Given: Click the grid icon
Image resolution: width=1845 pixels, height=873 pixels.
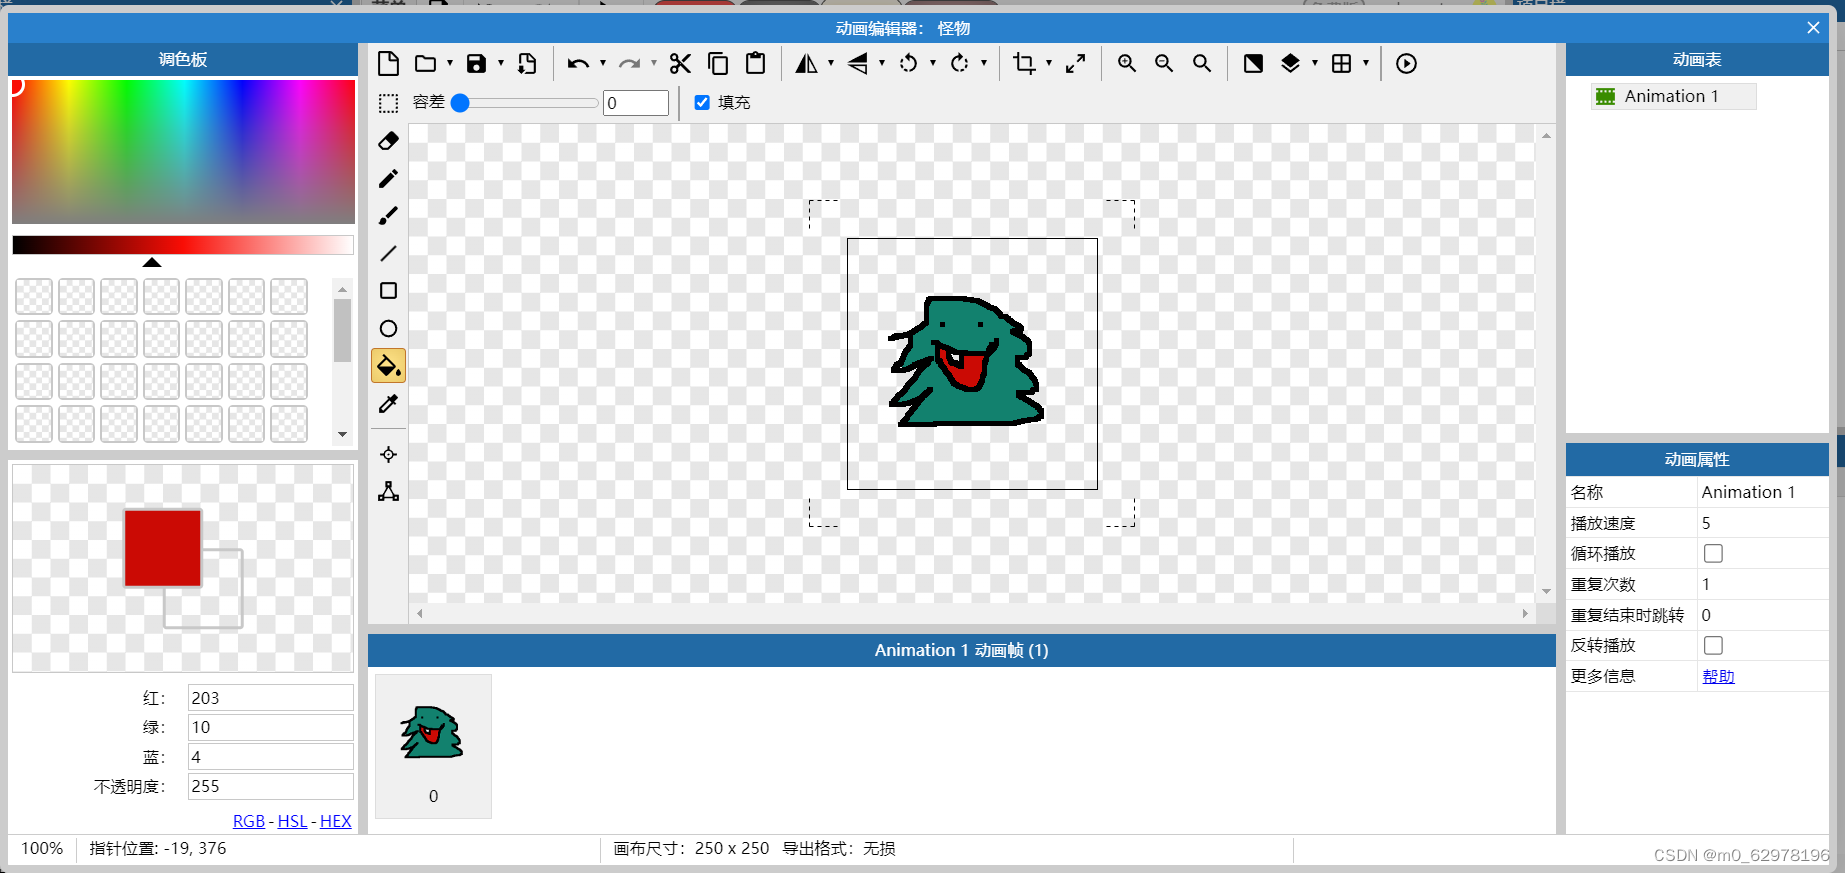Looking at the screenshot, I should click(1342, 64).
